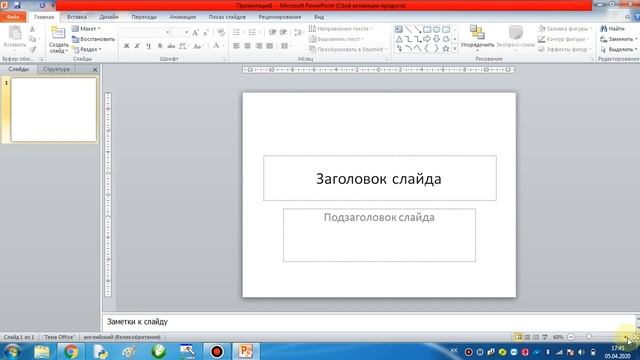This screenshot has height=360, width=640.
Task: Click the clear formatting icon
Action: 221,33
